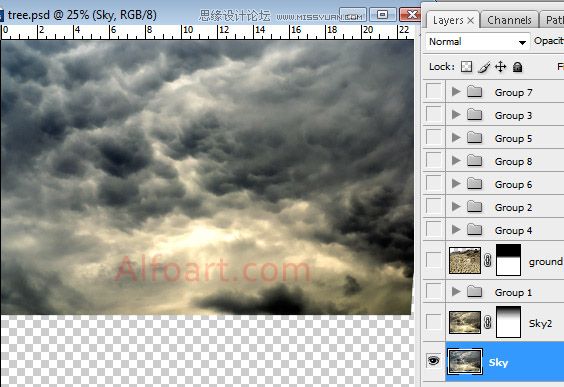Click the Sky layer thumbnail
The image size is (564, 387).
(x=464, y=361)
